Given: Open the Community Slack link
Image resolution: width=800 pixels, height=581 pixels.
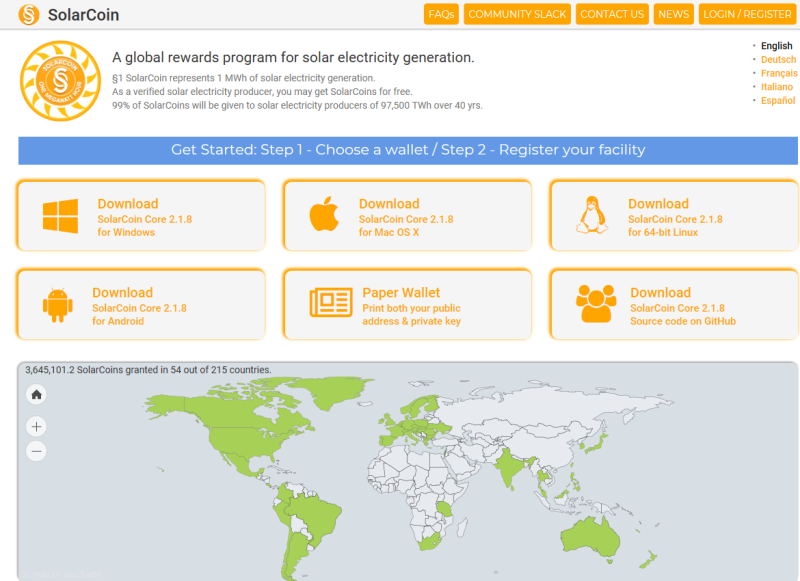Looking at the screenshot, I should pyautogui.click(x=517, y=14).
